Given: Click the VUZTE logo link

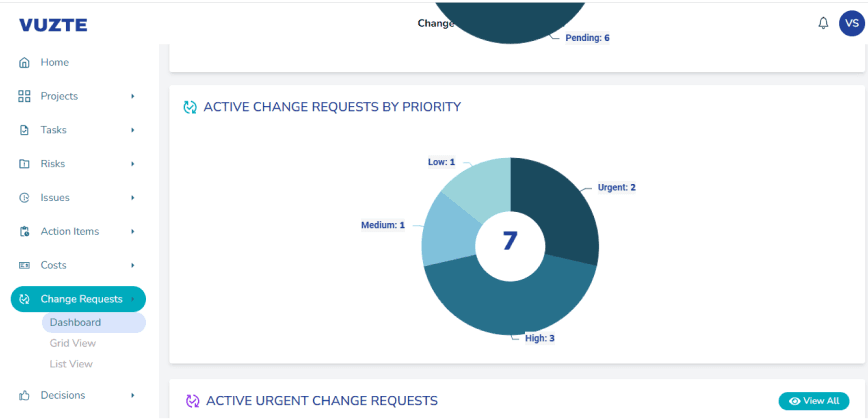Looking at the screenshot, I should (53, 25).
